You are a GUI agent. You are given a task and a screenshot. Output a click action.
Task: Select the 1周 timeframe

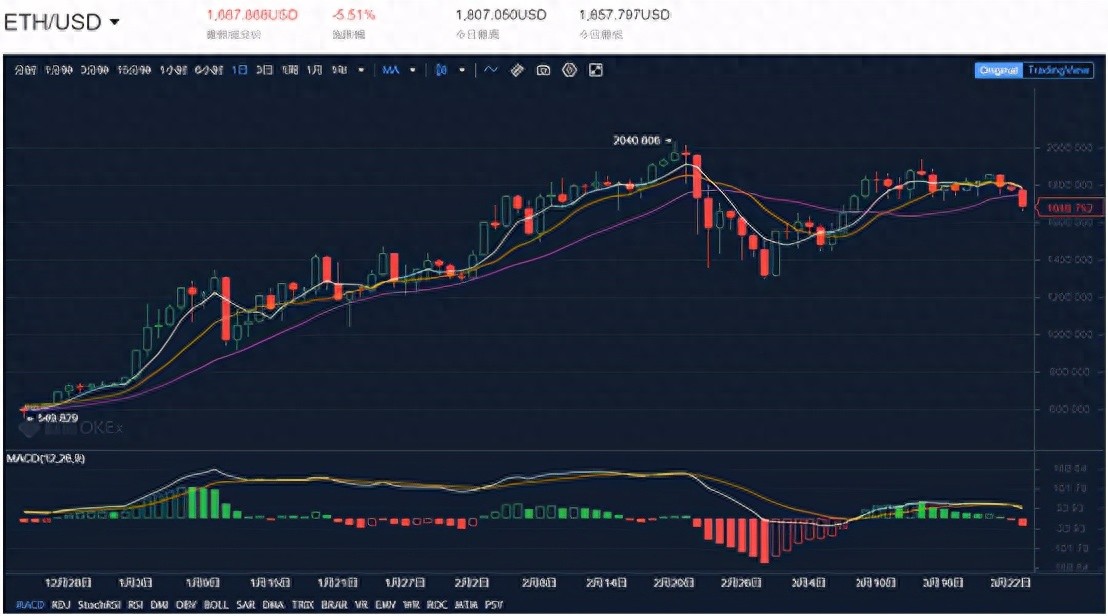pyautogui.click(x=290, y=70)
